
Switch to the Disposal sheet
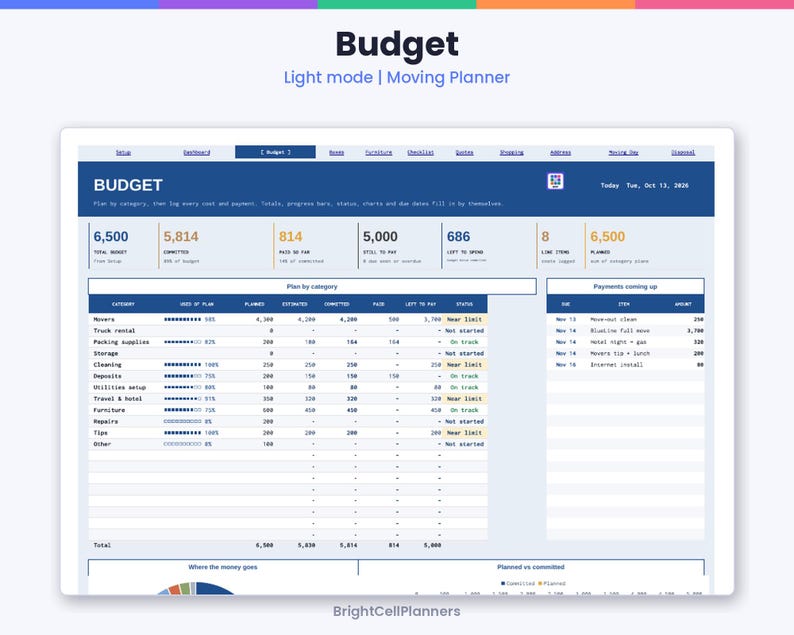pyautogui.click(x=683, y=152)
